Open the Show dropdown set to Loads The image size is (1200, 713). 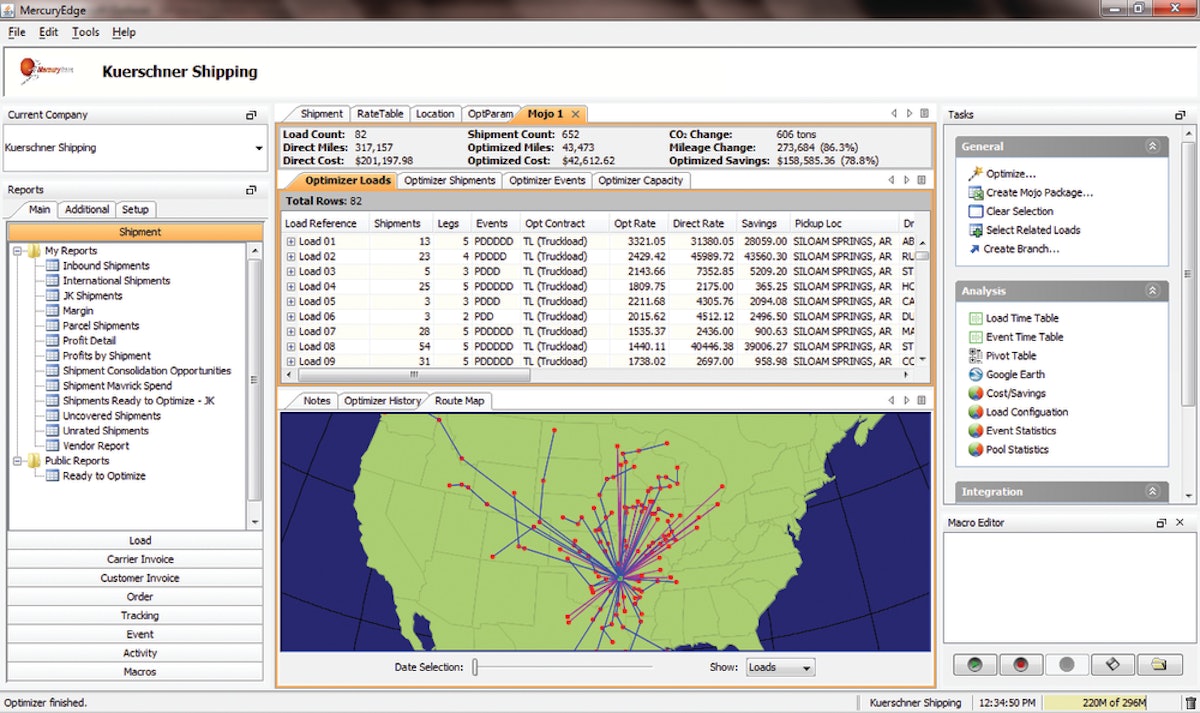[779, 666]
